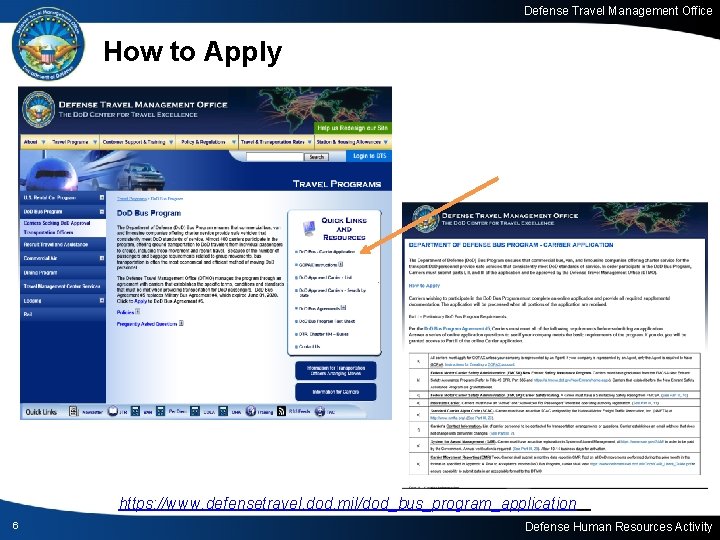Screen dimensions: 720x540
Task: Open the DTR Chapter 104 - Buses link
Action: click(323, 334)
